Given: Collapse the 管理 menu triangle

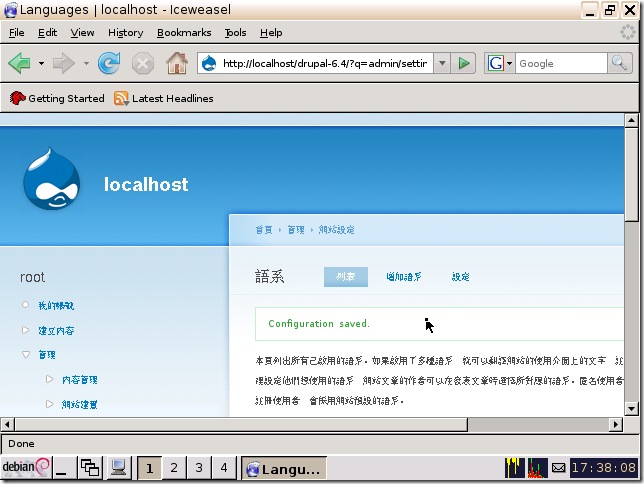Looking at the screenshot, I should click(x=25, y=355).
